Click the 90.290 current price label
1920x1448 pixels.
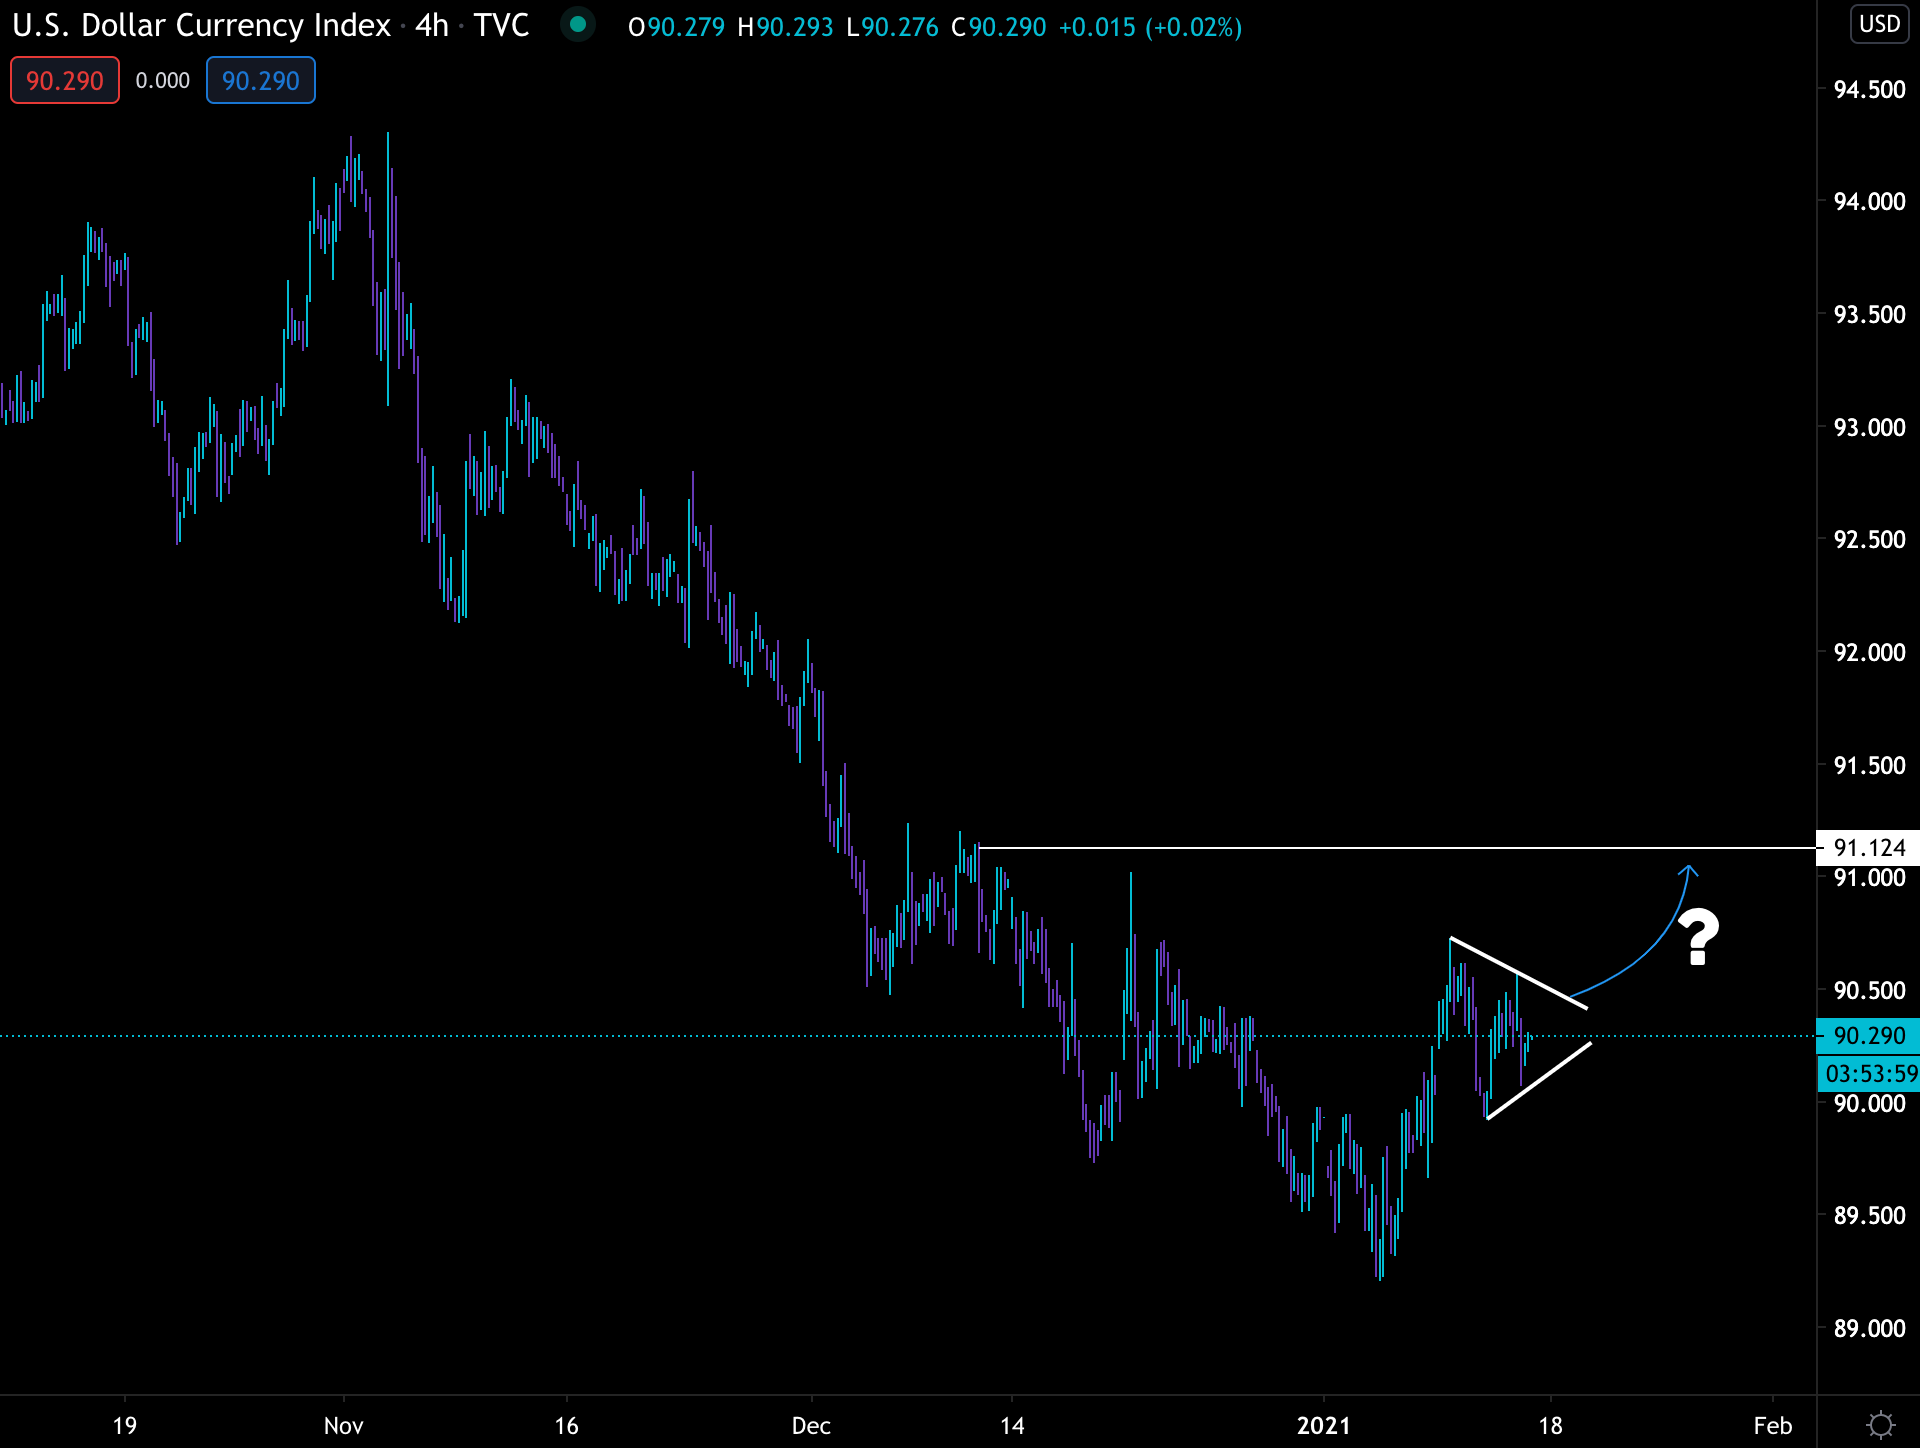coord(1868,1036)
